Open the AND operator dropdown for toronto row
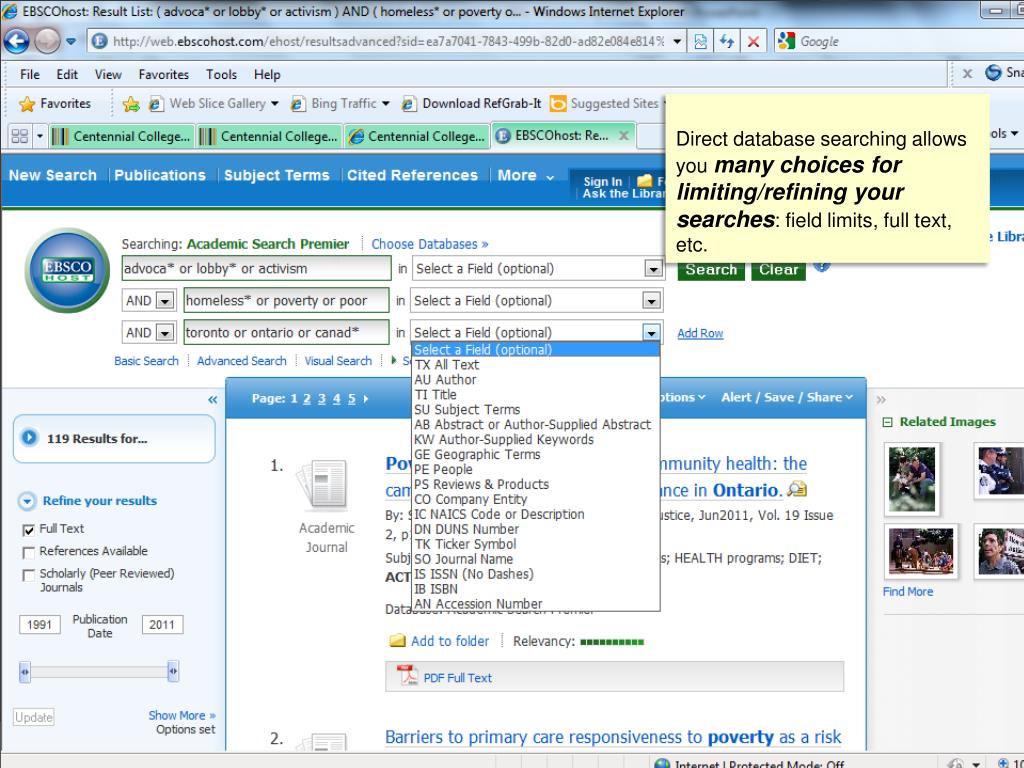1024x768 pixels. coord(165,333)
